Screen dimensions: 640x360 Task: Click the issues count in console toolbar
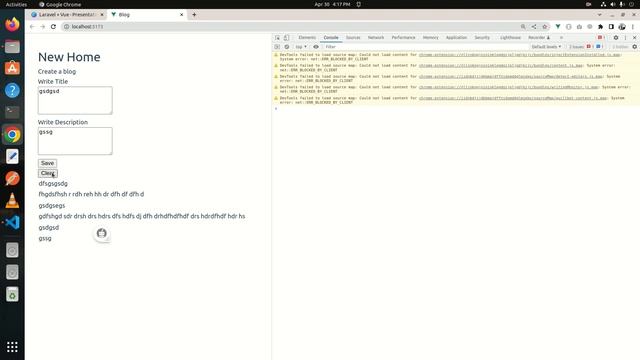coord(587,47)
